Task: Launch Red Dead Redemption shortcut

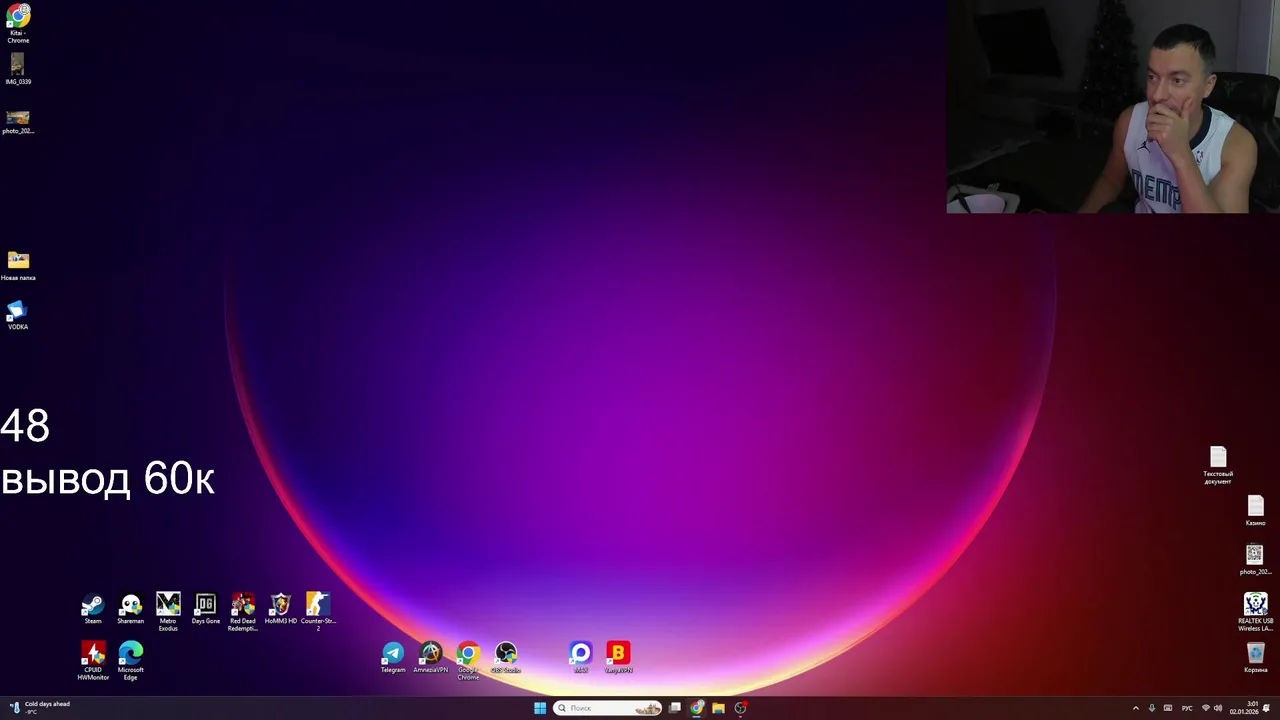Action: (x=243, y=612)
